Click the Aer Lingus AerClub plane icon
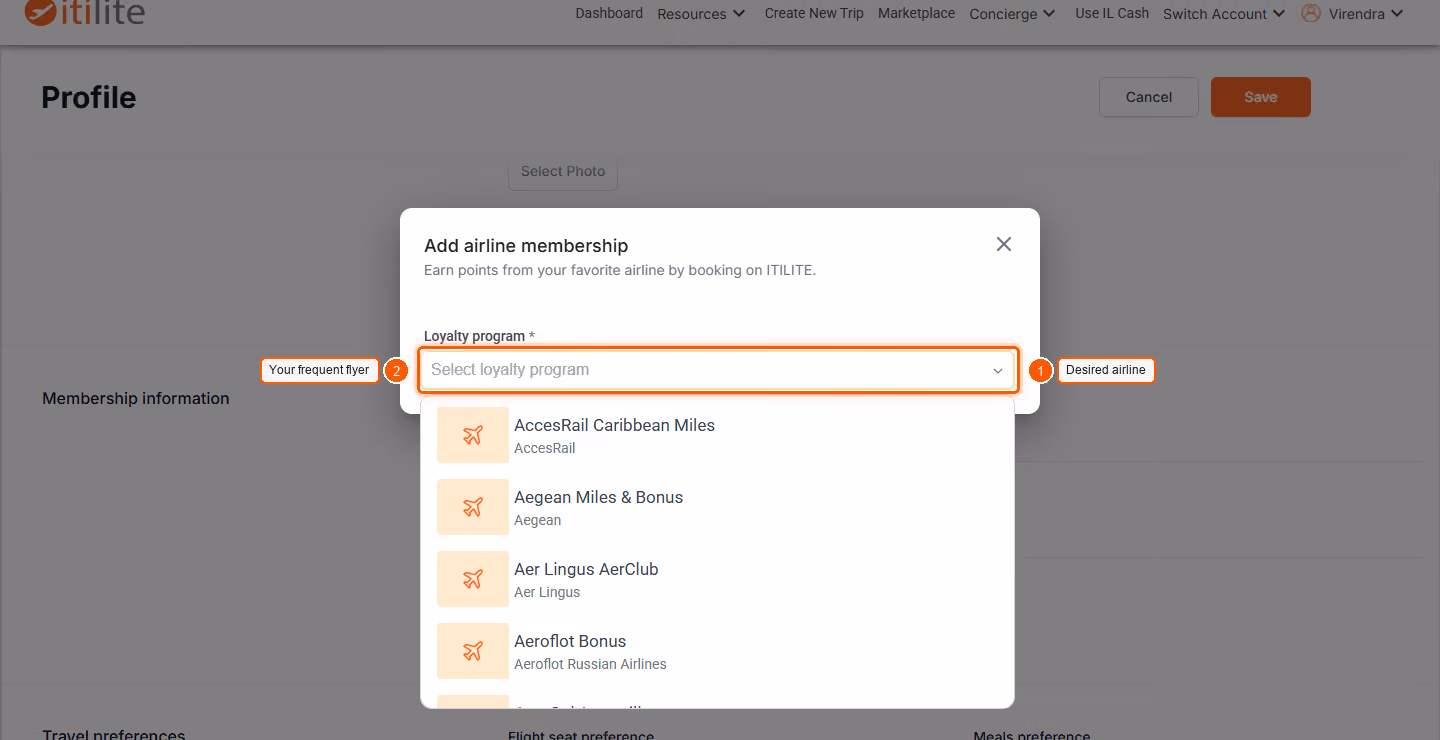Viewport: 1440px width, 740px height. (473, 579)
